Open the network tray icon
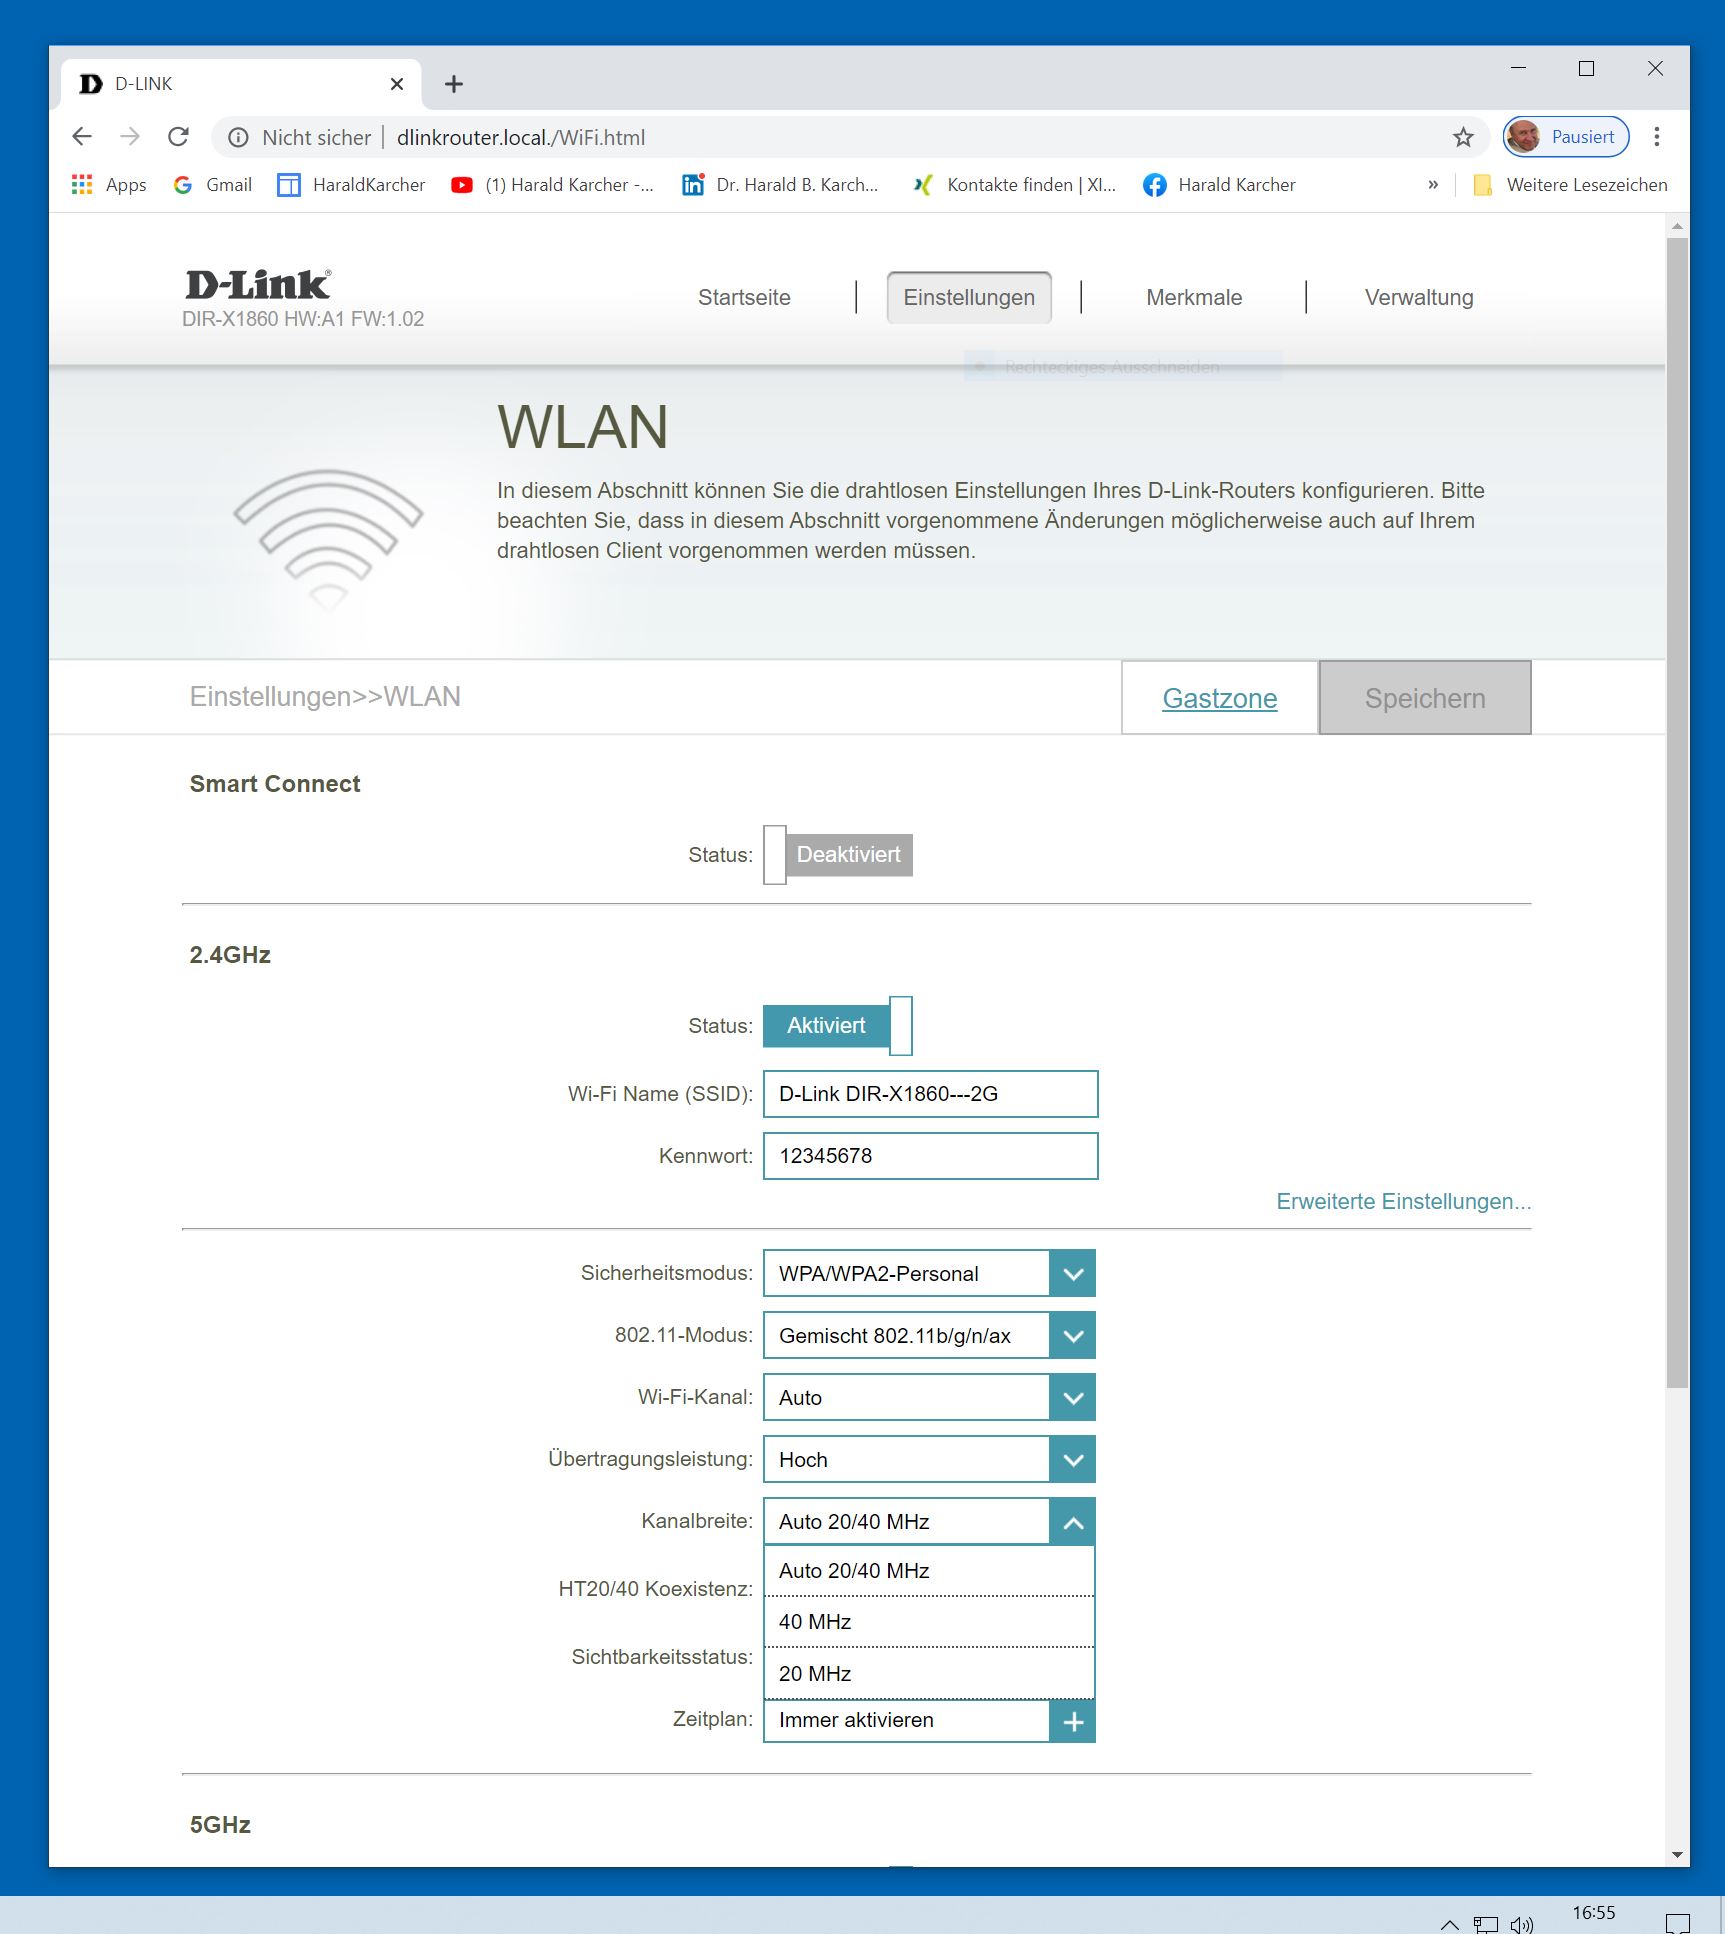The width and height of the screenshot is (1725, 1934). pos(1486,1924)
